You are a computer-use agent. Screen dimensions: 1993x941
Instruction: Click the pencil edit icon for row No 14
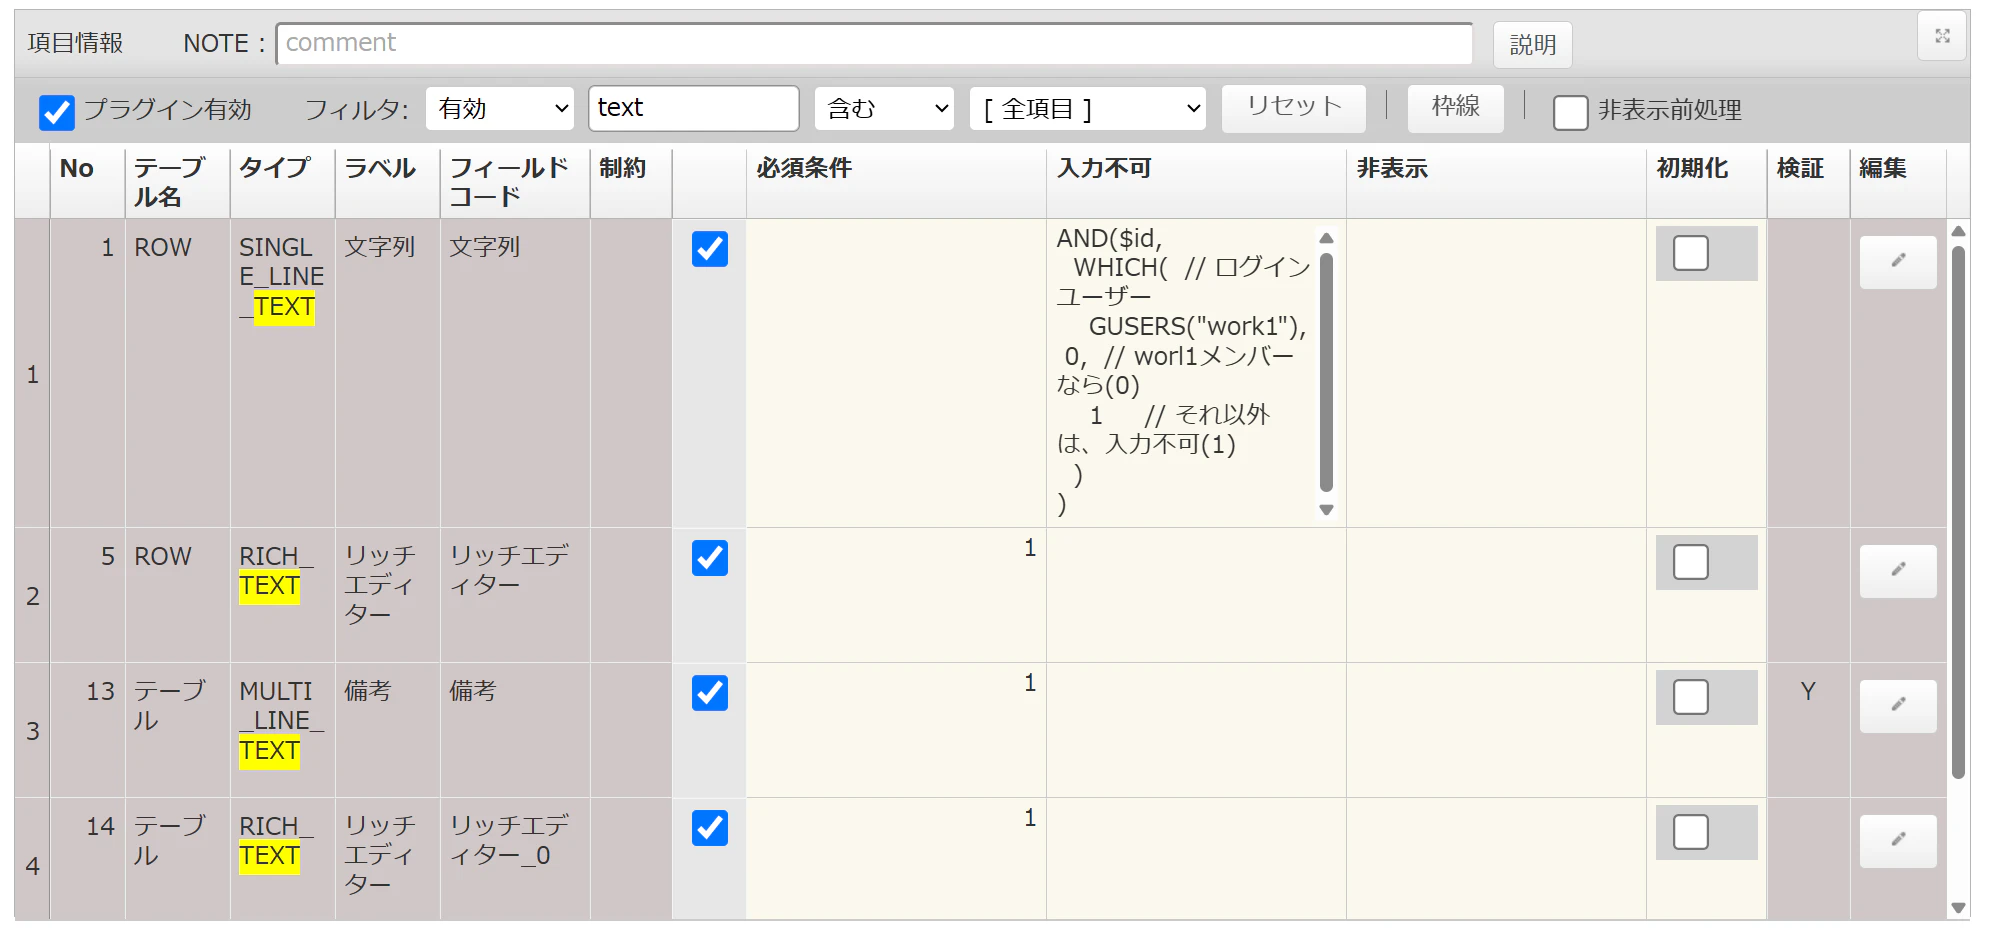click(1897, 840)
